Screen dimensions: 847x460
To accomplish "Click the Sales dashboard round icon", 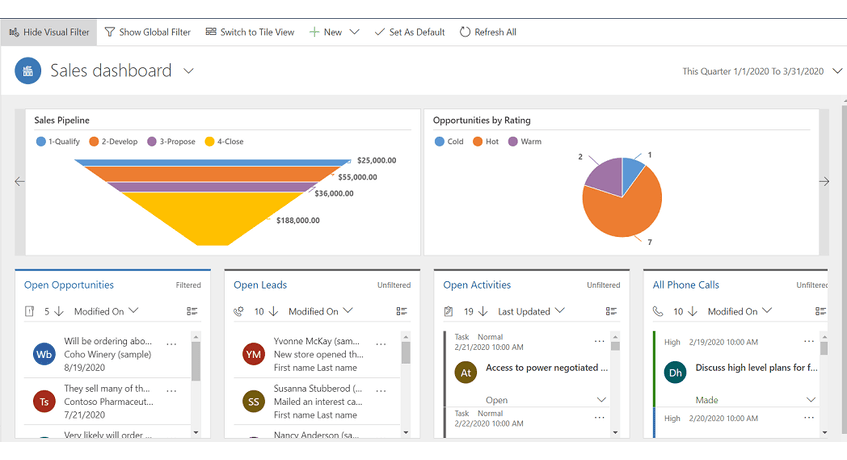I will tap(28, 71).
